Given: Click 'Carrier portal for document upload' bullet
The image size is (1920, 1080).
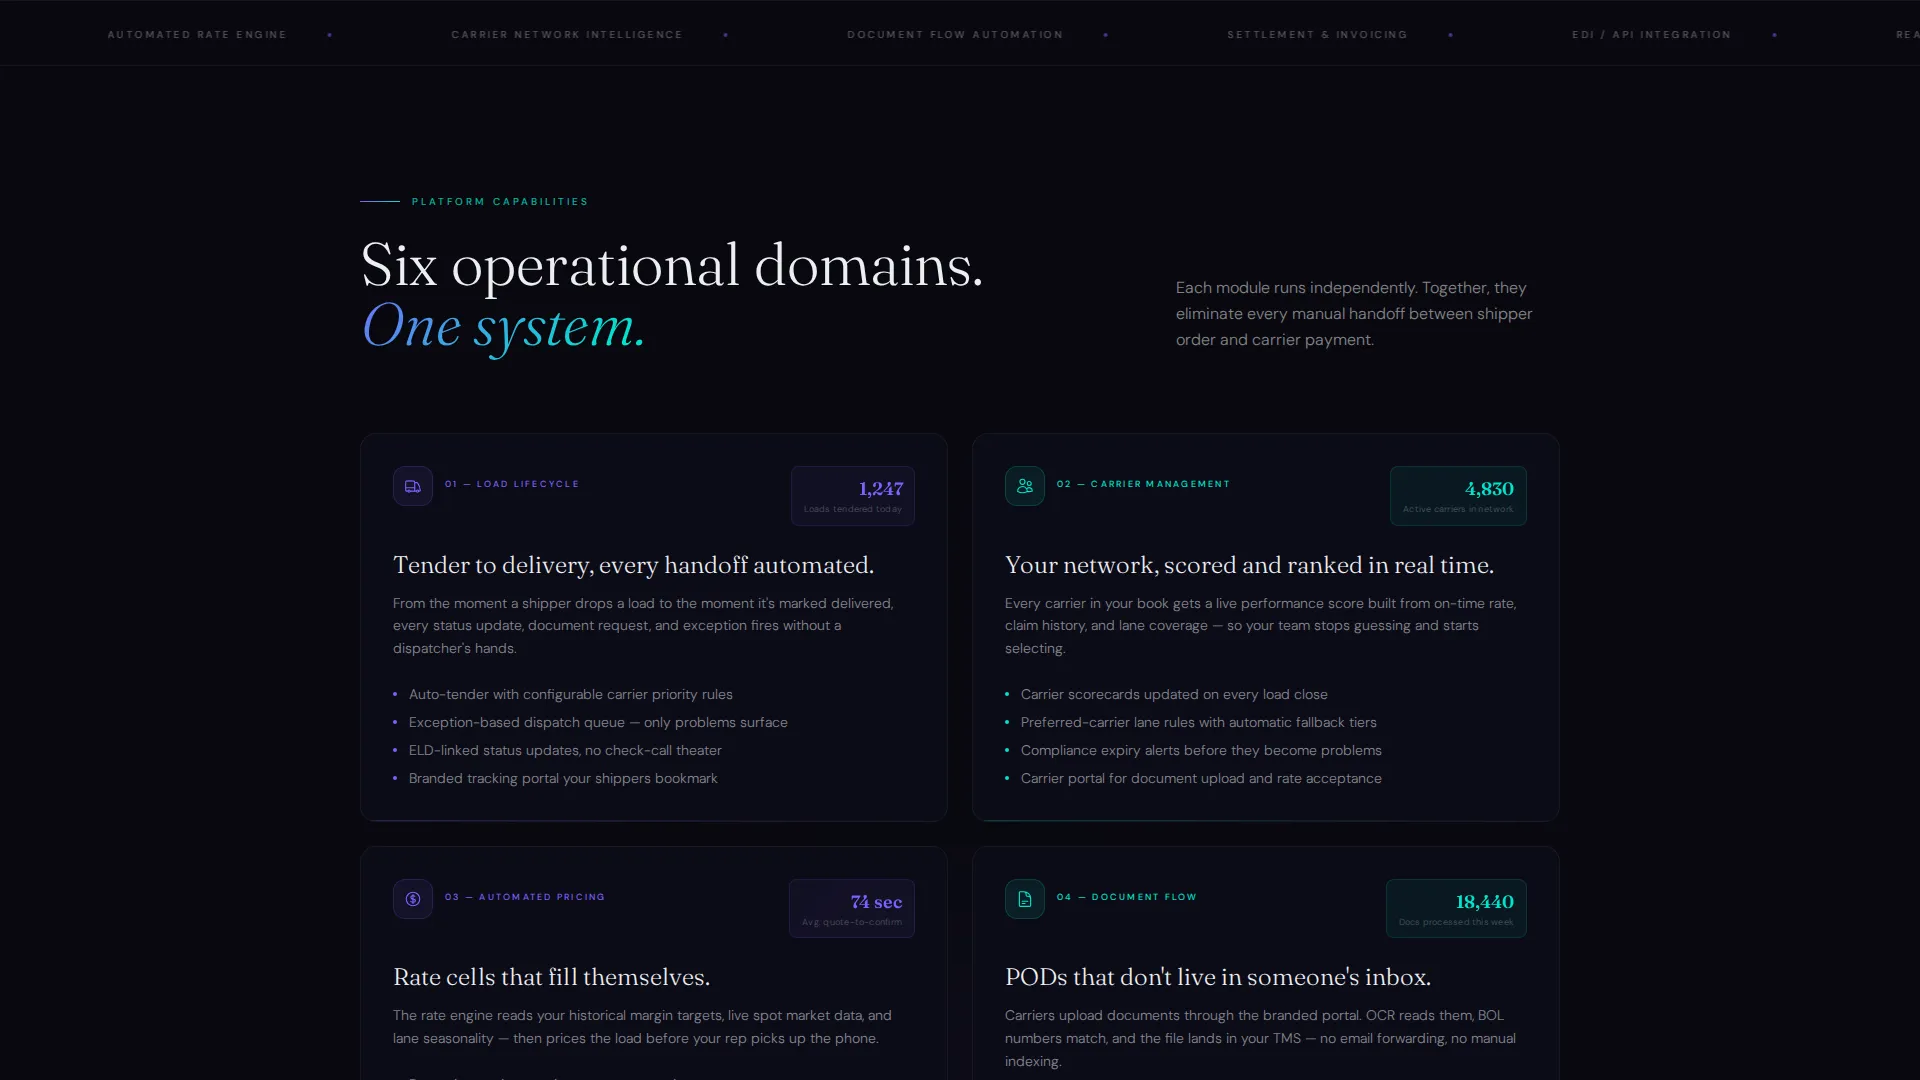Looking at the screenshot, I should (x=1201, y=779).
